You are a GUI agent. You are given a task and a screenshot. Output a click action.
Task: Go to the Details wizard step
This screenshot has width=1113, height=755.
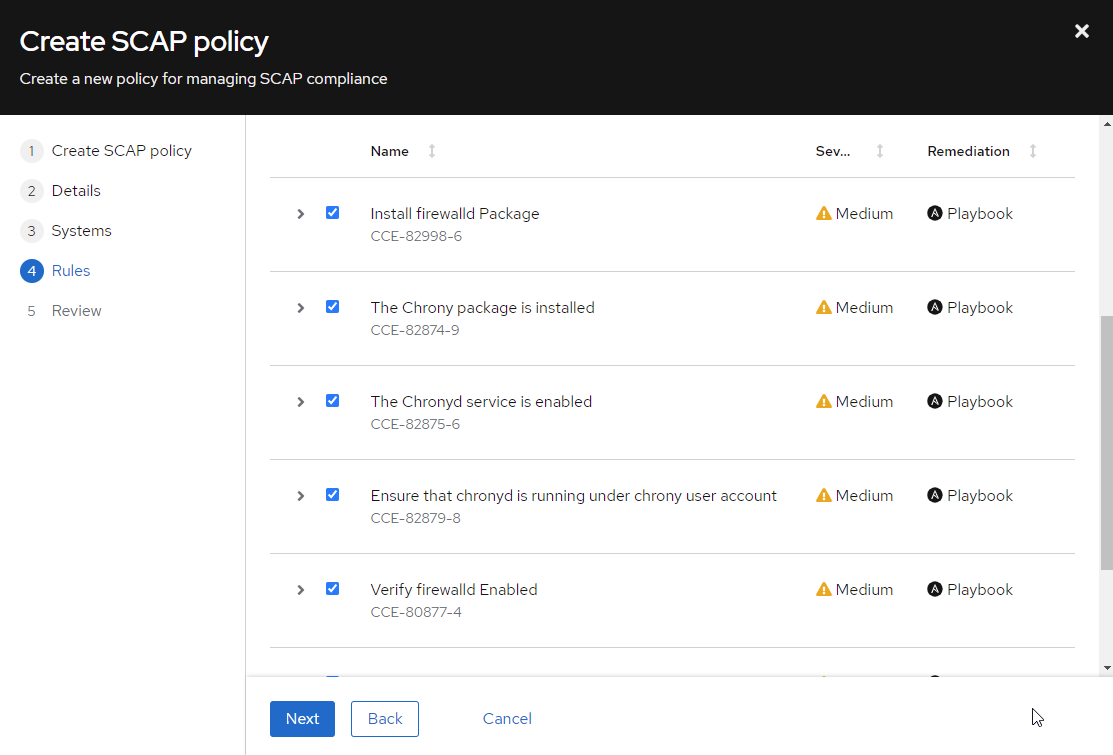click(75, 191)
